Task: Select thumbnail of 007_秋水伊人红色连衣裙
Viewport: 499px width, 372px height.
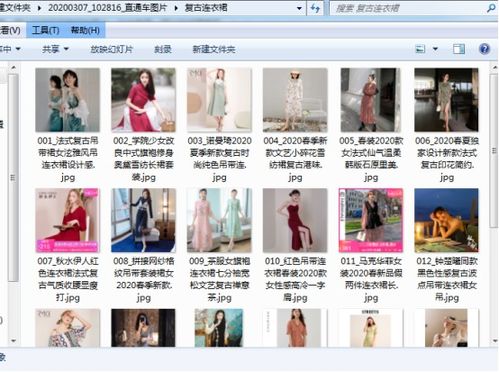Action: coord(68,220)
